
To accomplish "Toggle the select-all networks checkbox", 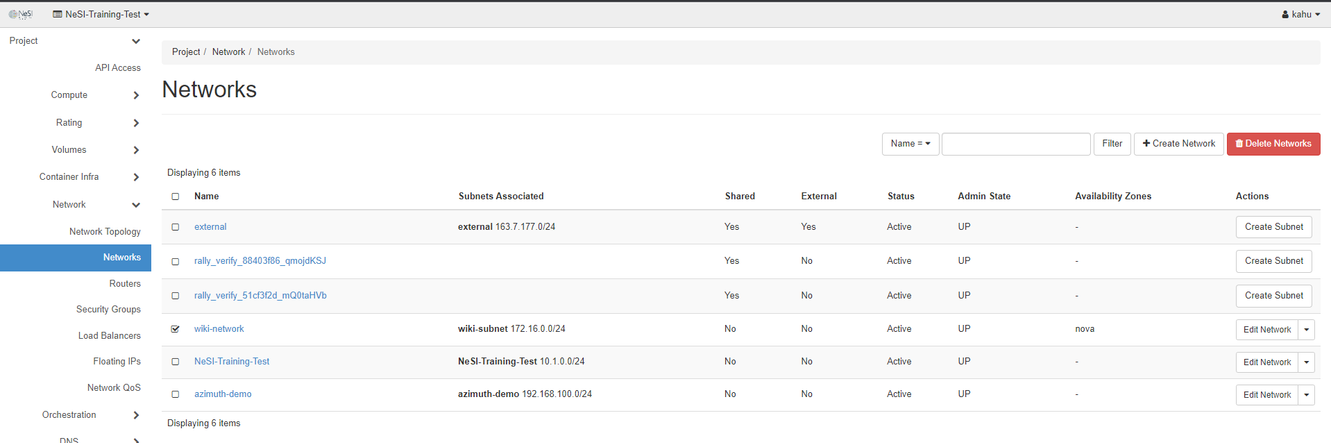I will tap(176, 197).
